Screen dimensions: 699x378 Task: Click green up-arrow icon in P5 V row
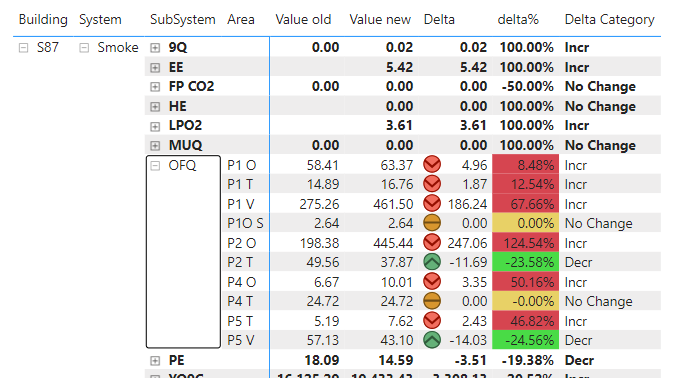click(x=432, y=340)
